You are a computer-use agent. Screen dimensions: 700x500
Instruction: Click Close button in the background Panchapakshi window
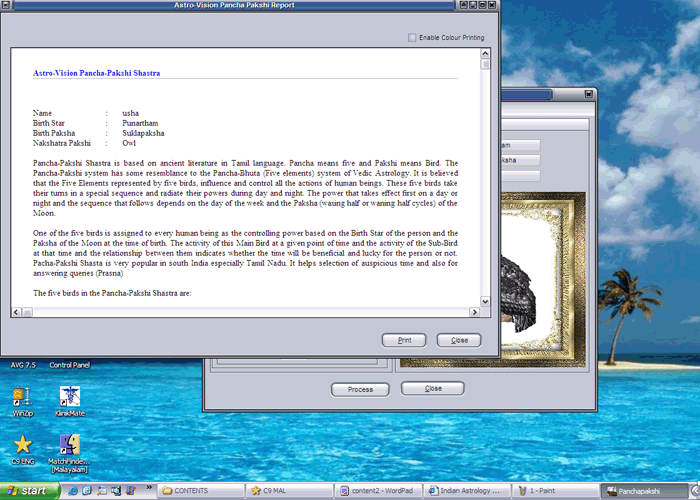click(x=433, y=388)
